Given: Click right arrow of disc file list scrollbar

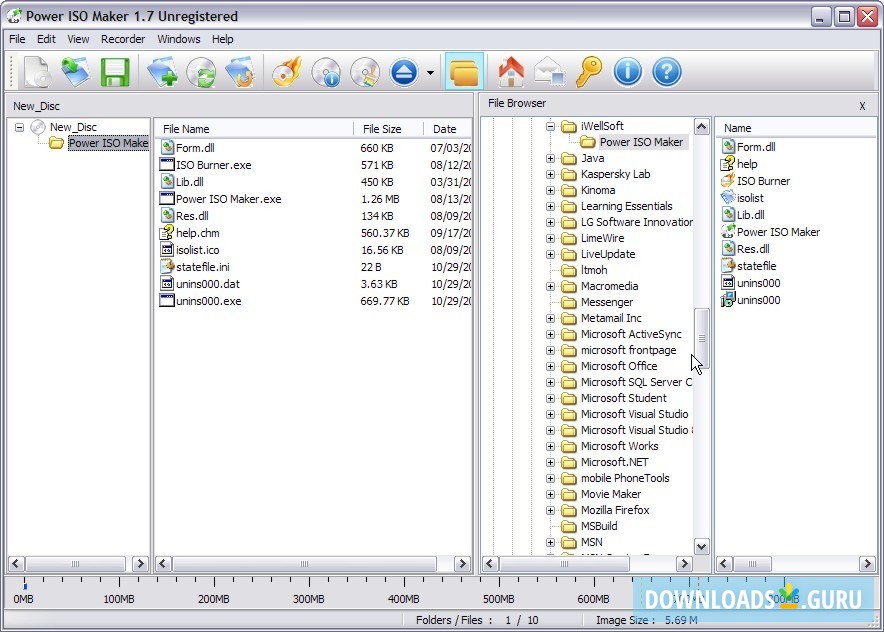Looking at the screenshot, I should (462, 563).
